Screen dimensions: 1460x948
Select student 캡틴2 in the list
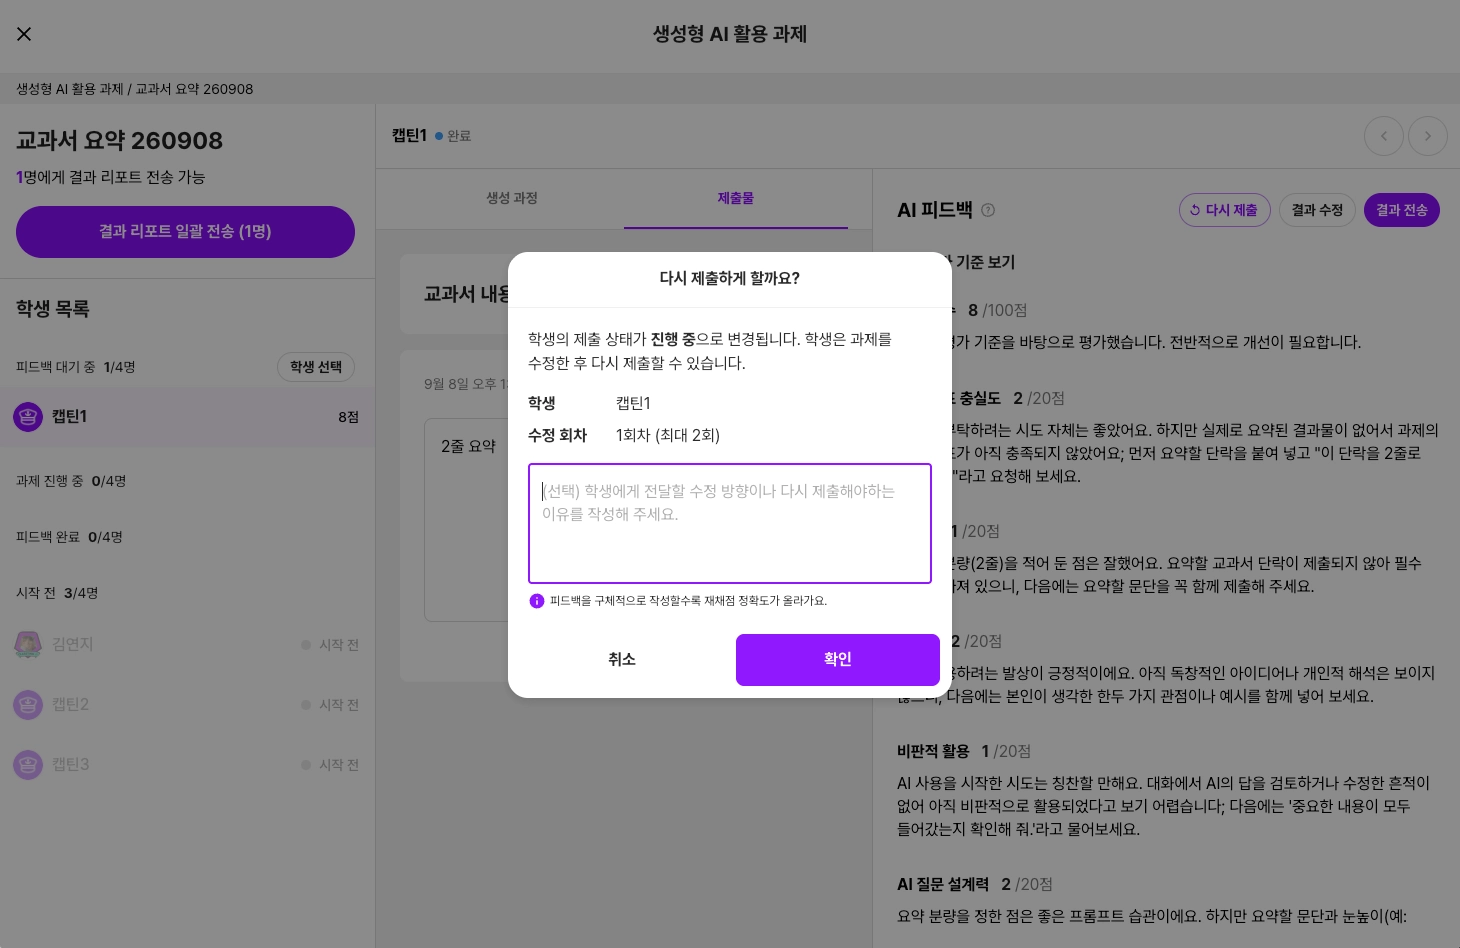[x=187, y=705]
